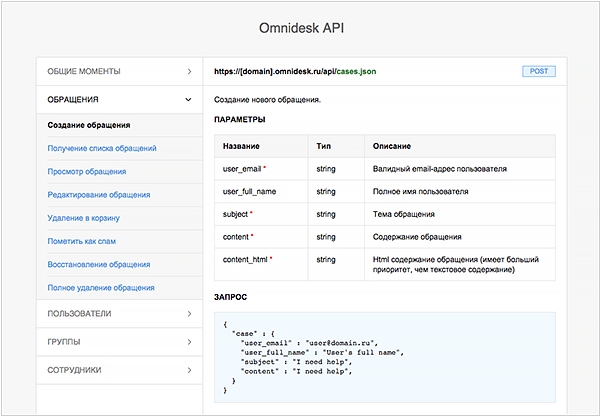The height and width of the screenshot is (416, 600).
Task: Click Содержание обращения description
Action: click(x=417, y=237)
